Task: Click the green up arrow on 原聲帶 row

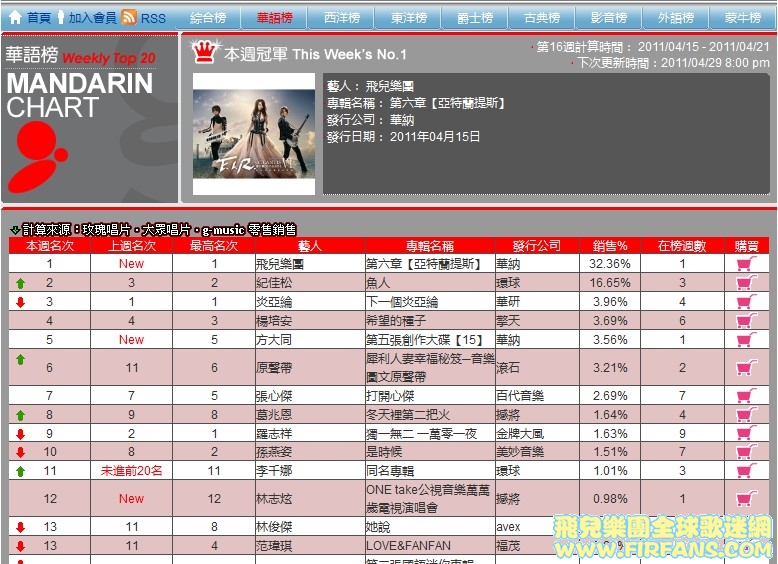Action: tap(20, 359)
